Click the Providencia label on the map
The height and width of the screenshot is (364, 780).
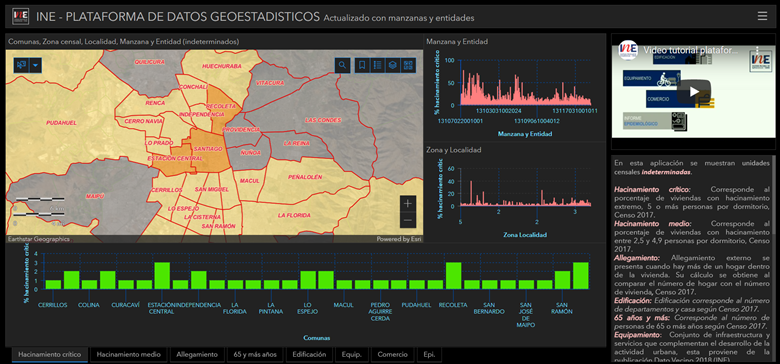pos(241,129)
